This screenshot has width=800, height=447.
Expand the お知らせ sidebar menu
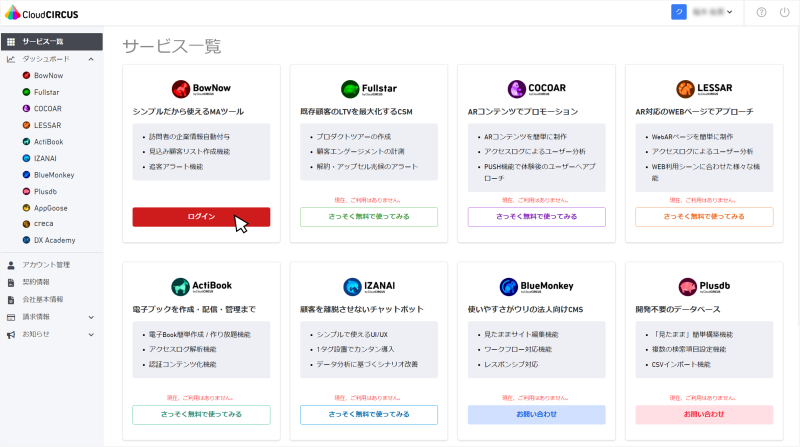[91, 335]
